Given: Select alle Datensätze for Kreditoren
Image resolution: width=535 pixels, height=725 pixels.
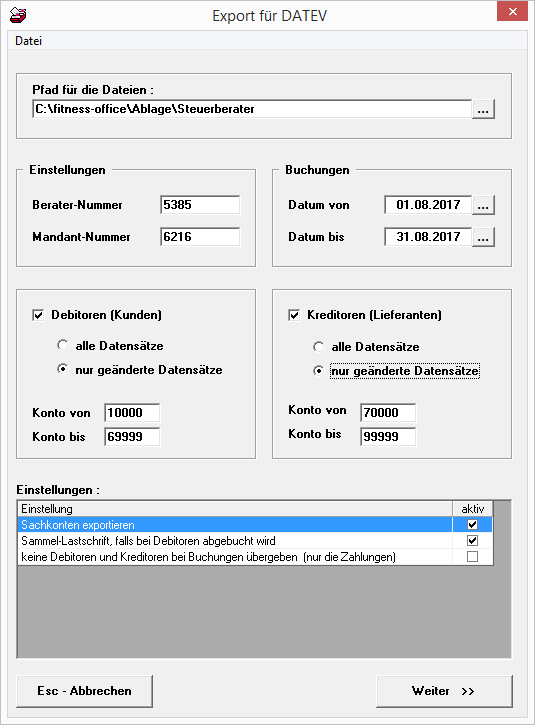Looking at the screenshot, I should 319,346.
